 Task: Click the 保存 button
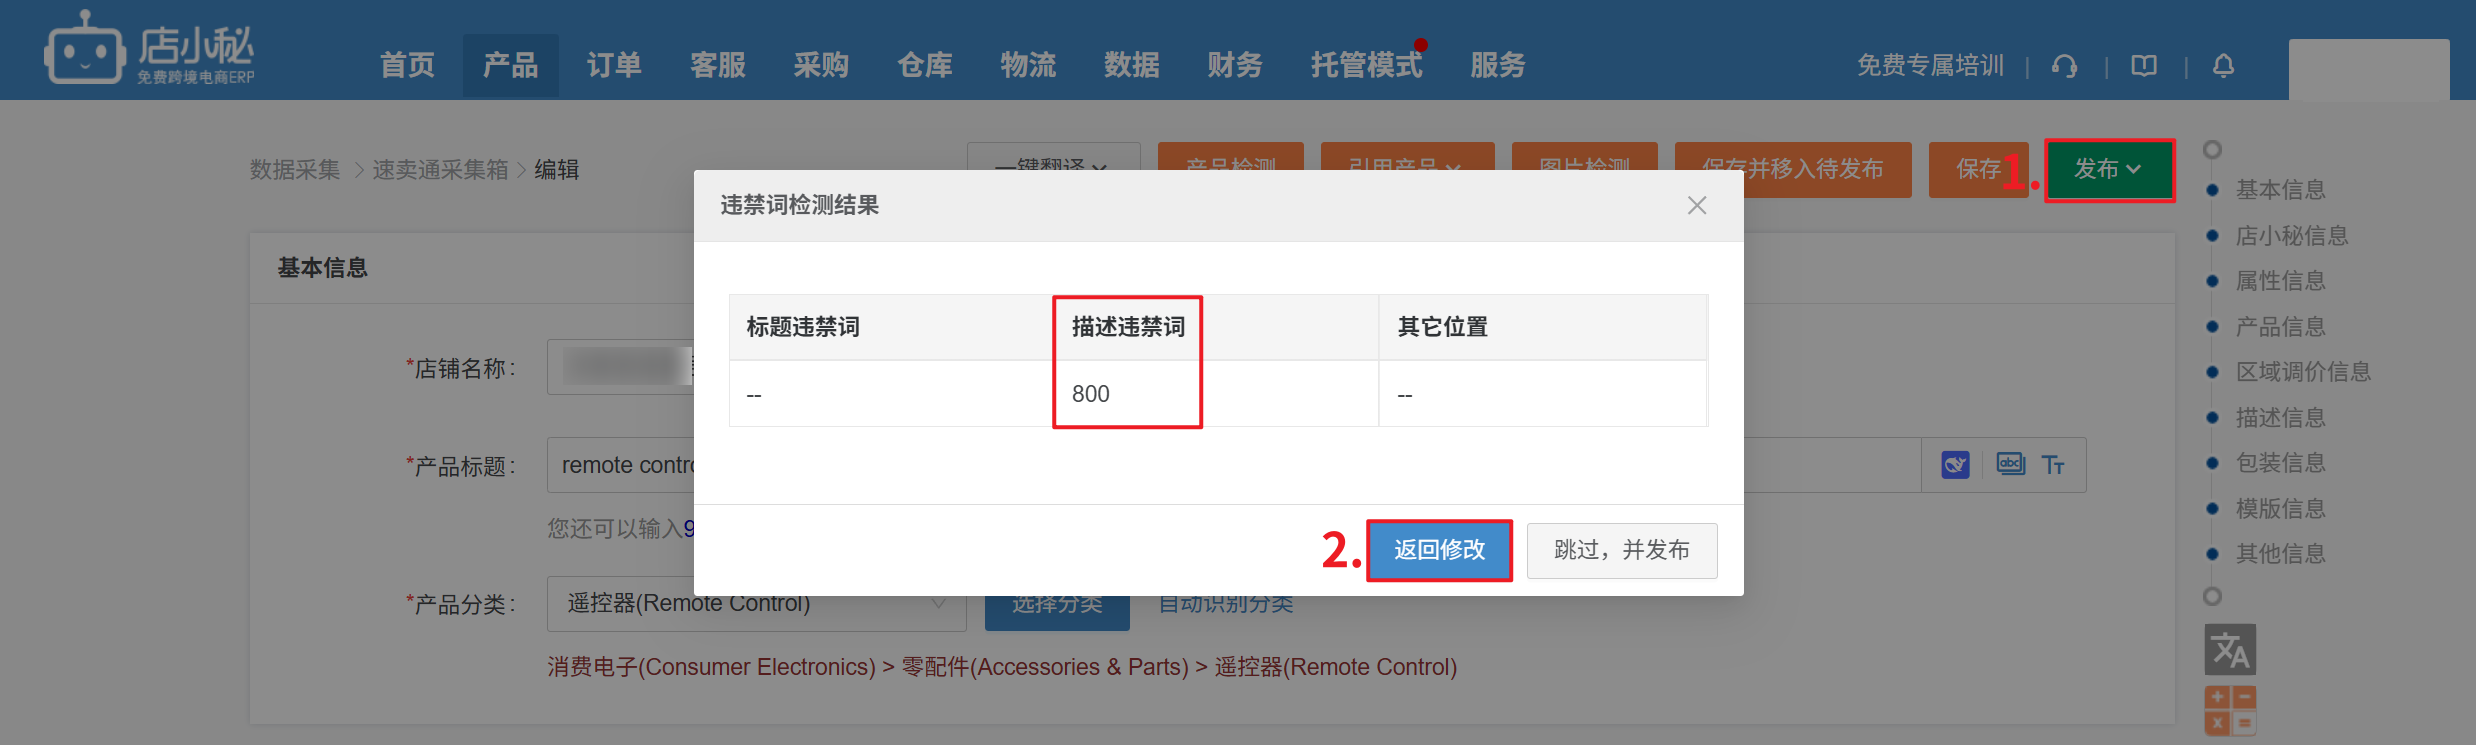(1978, 169)
